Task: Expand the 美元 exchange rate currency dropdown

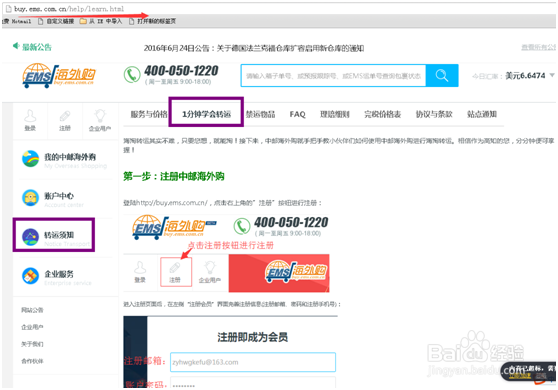Action: [552, 75]
